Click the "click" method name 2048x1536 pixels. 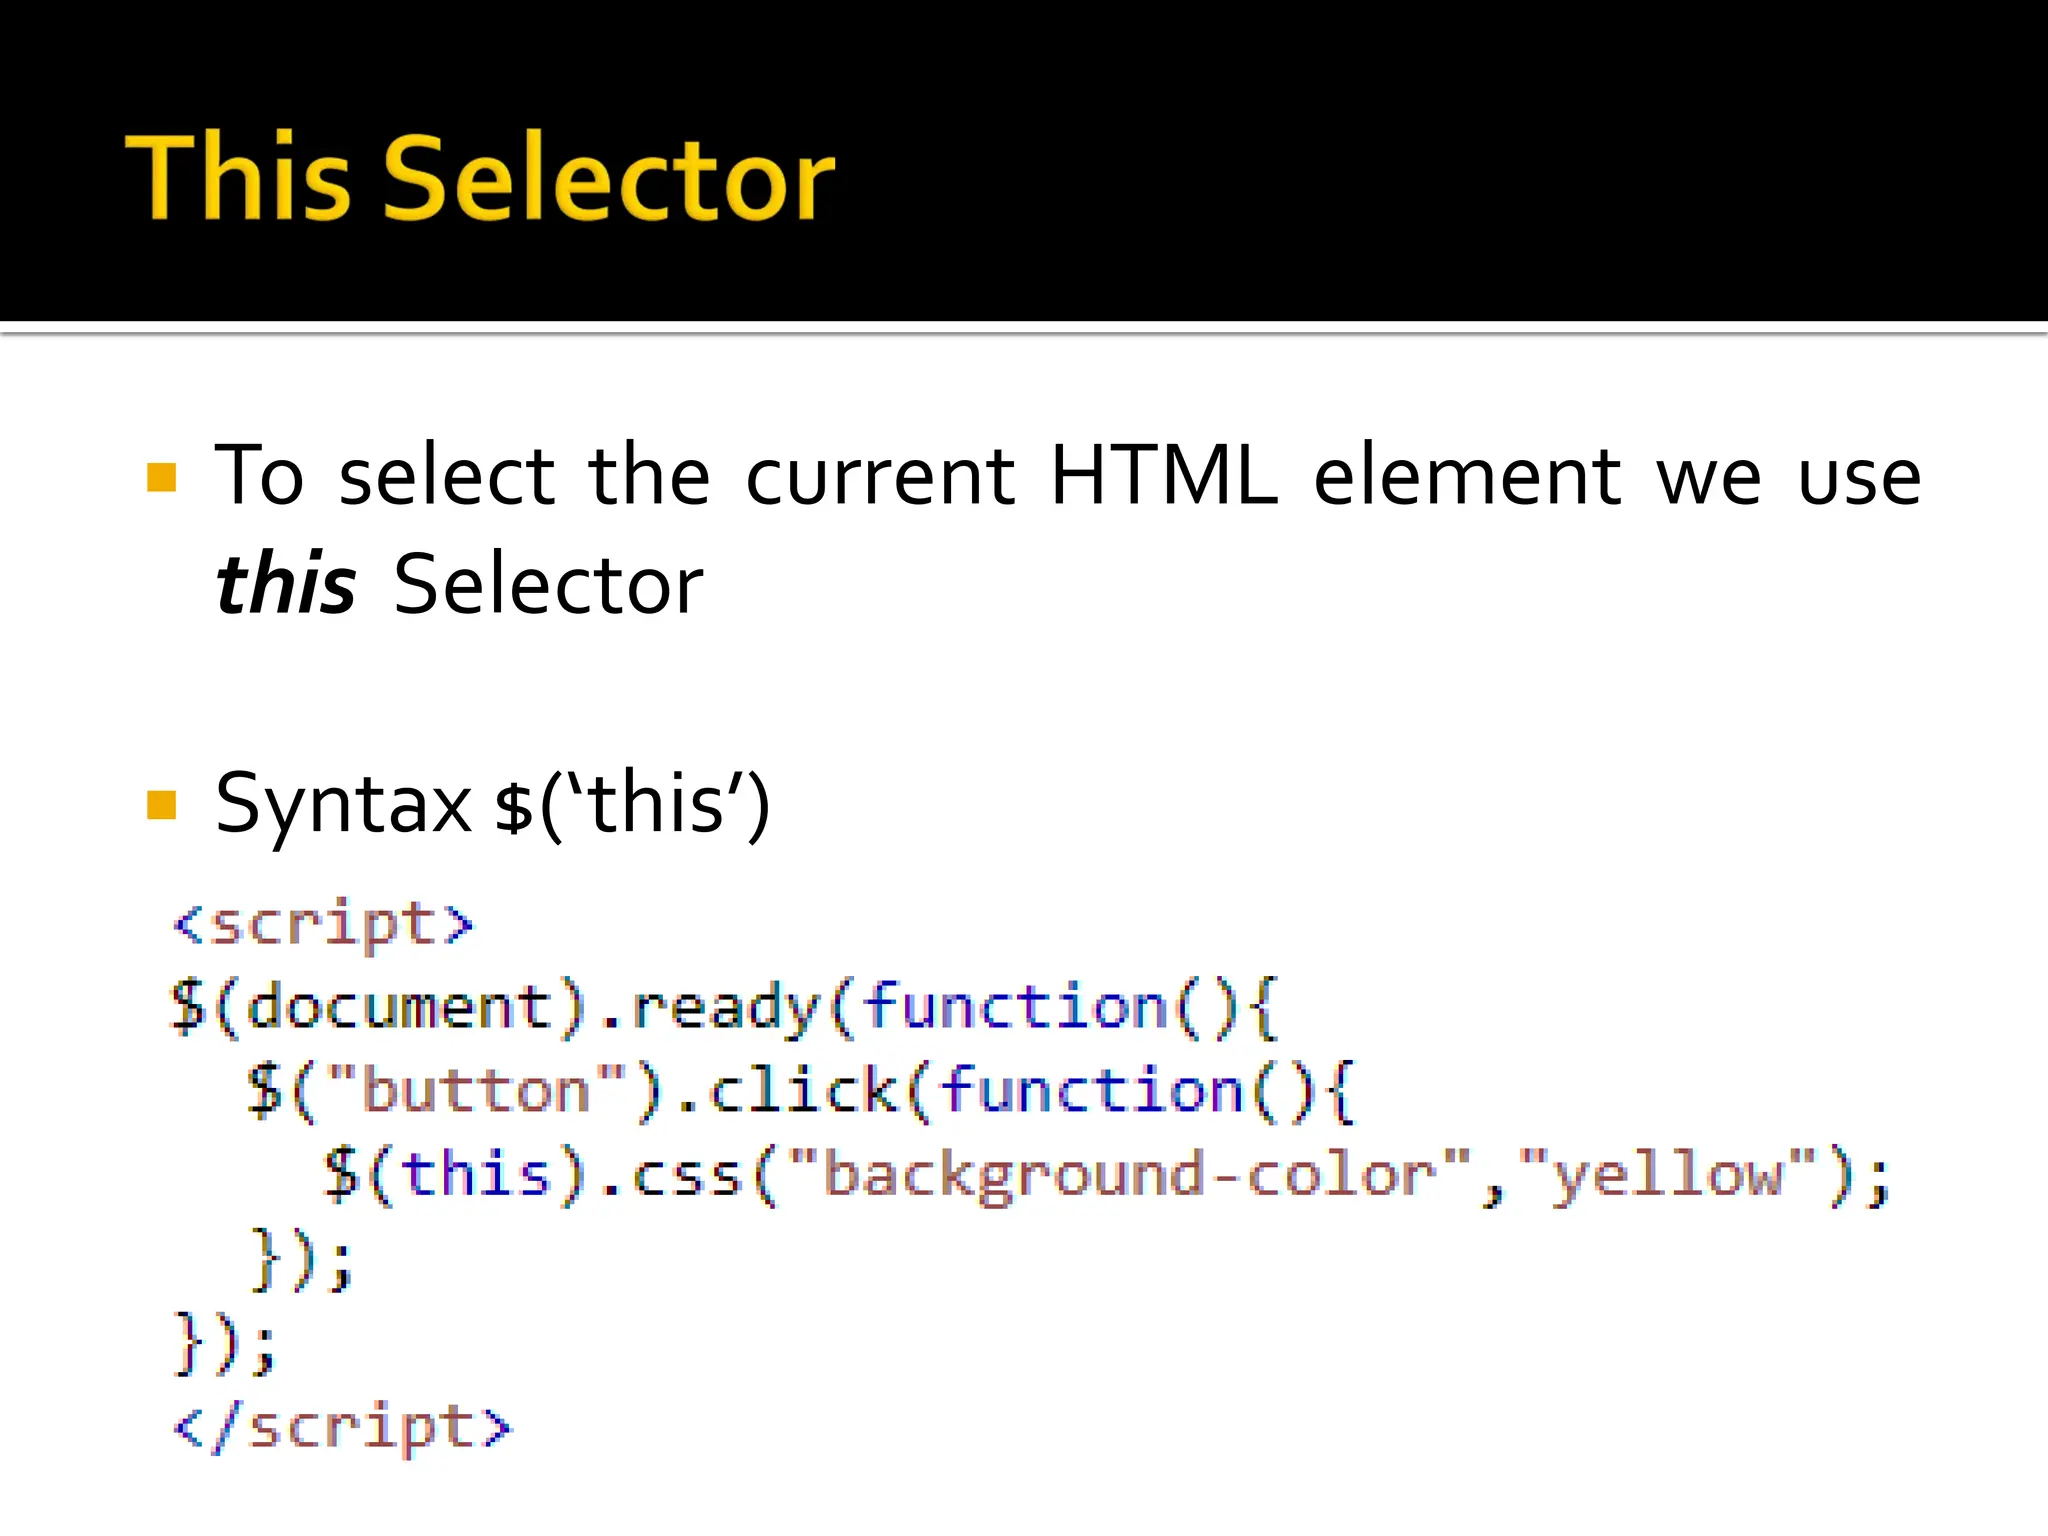[x=803, y=1090]
